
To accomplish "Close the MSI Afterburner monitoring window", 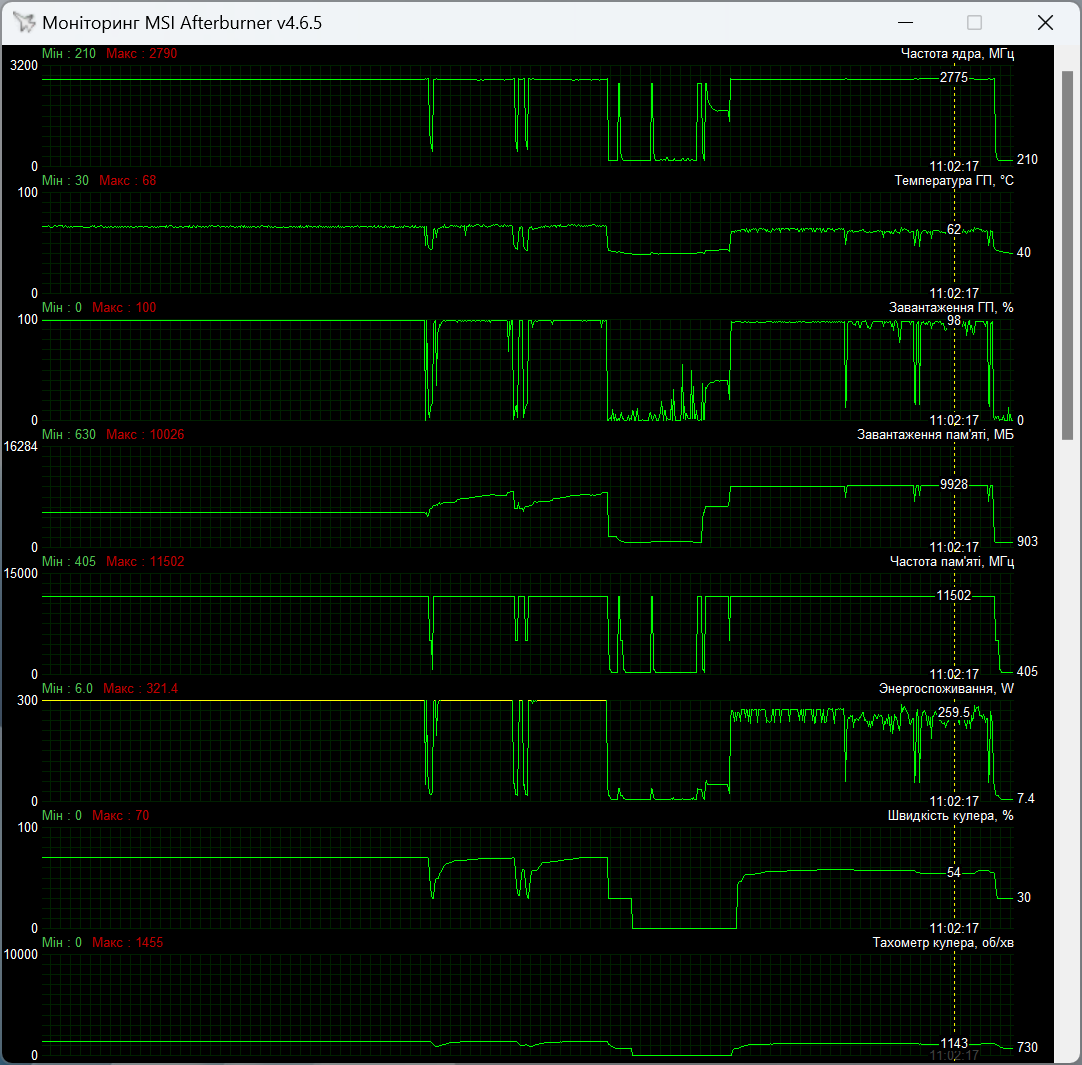I will (x=1045, y=23).
